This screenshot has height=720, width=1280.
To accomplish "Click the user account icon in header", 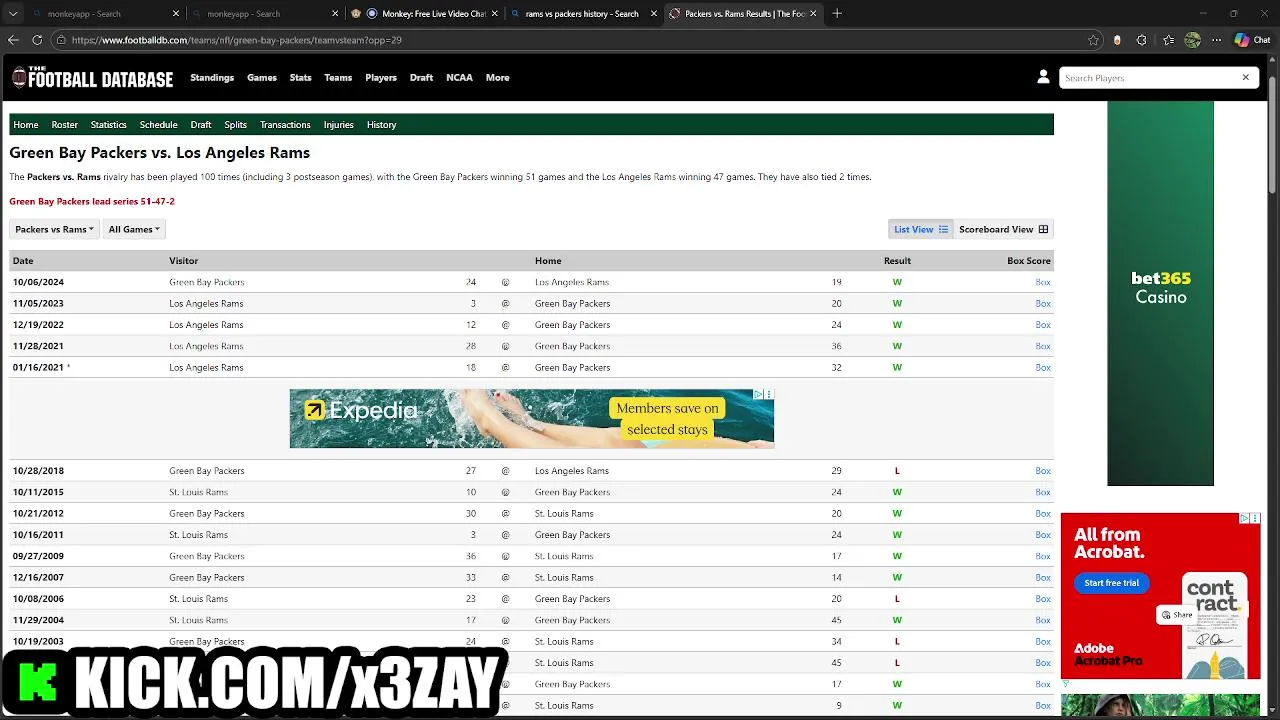I will tap(1043, 77).
